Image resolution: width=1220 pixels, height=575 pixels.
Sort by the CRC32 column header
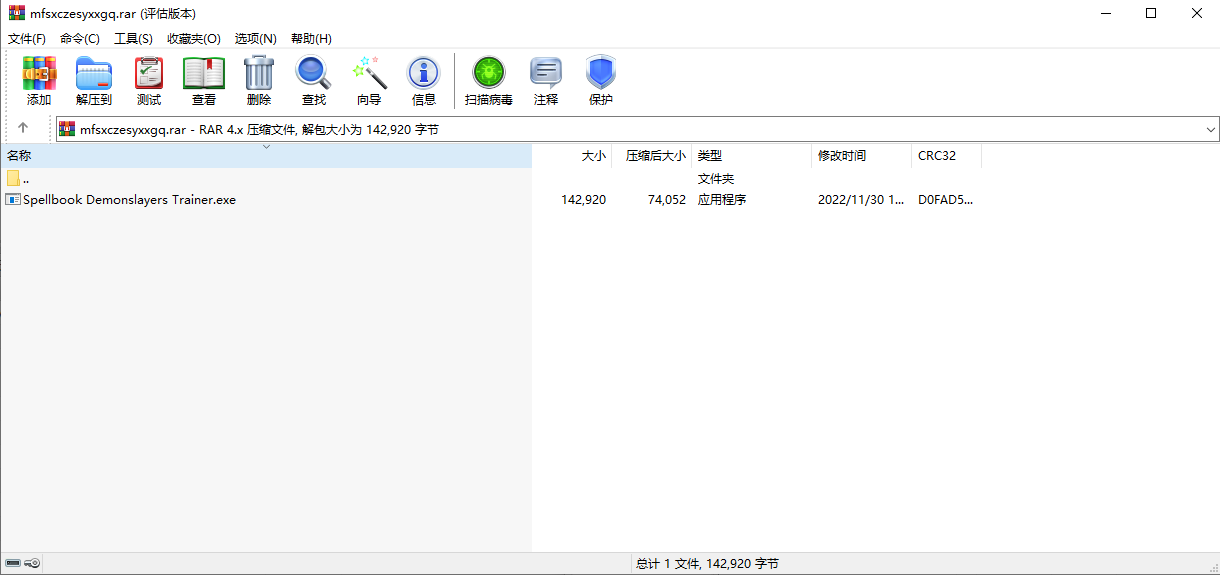[947, 156]
